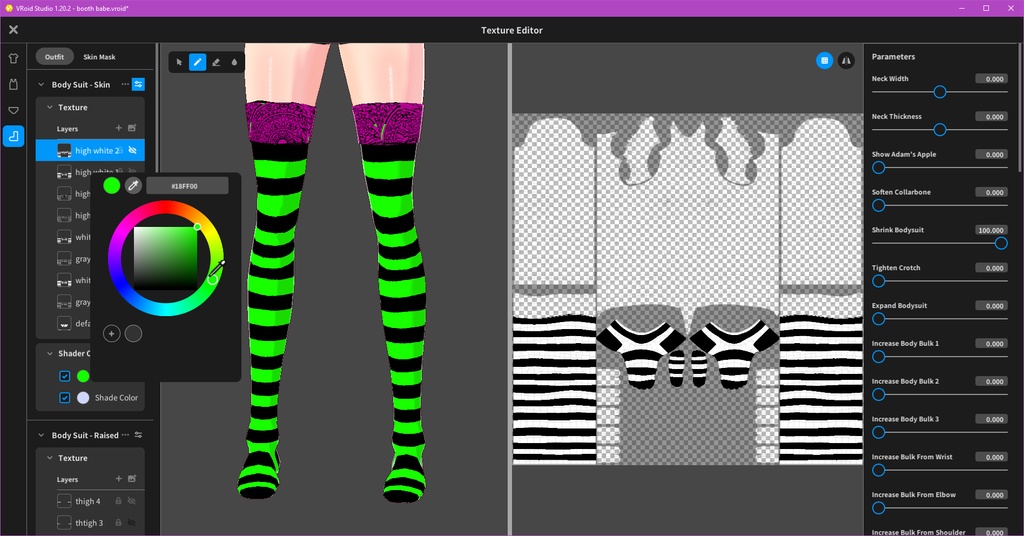Collapse Texture section under Body Suit - Skin
Viewport: 1024px width, 536px height.
point(50,107)
